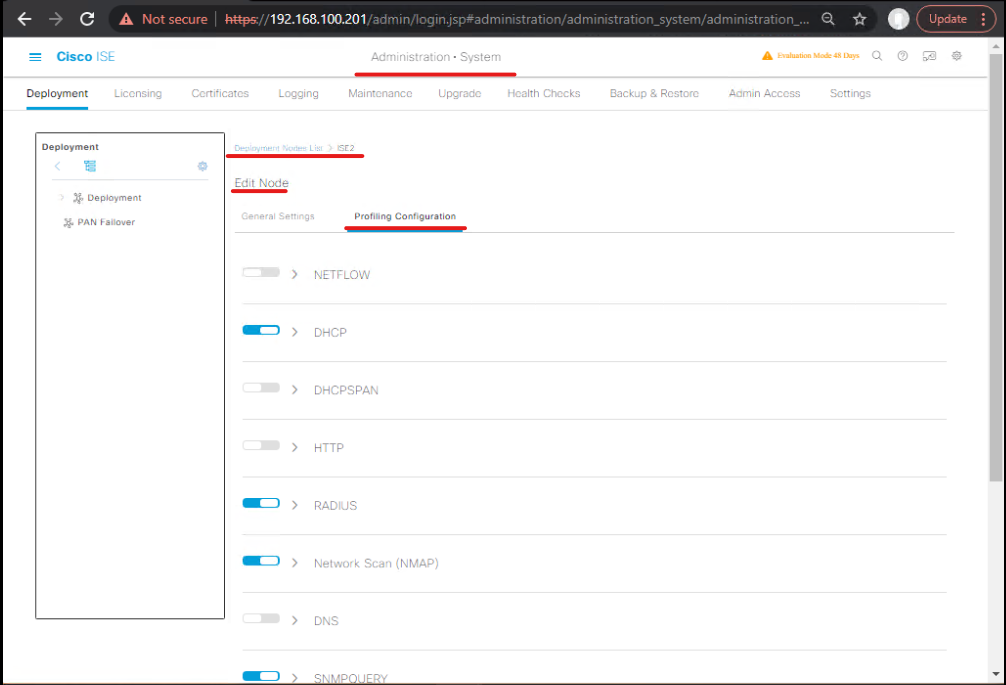Click the PAN Failover node icon
Image resolution: width=1006 pixels, height=685 pixels.
[x=68, y=223]
